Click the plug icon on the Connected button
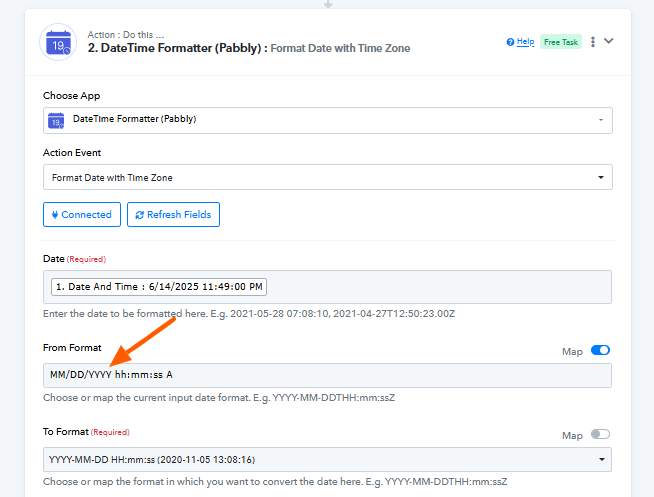Screen dimensions: 654x497 click(x=55, y=215)
